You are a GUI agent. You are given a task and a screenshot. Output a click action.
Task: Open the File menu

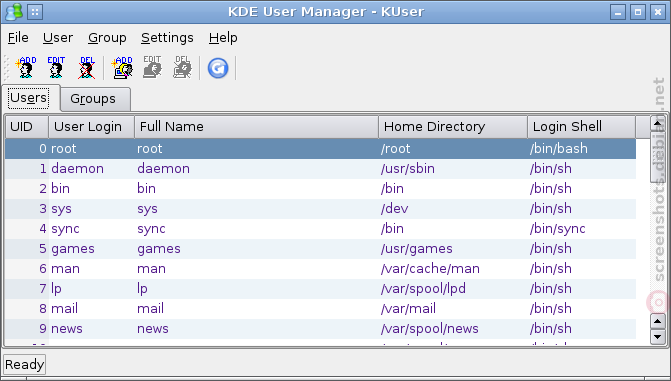(18, 38)
